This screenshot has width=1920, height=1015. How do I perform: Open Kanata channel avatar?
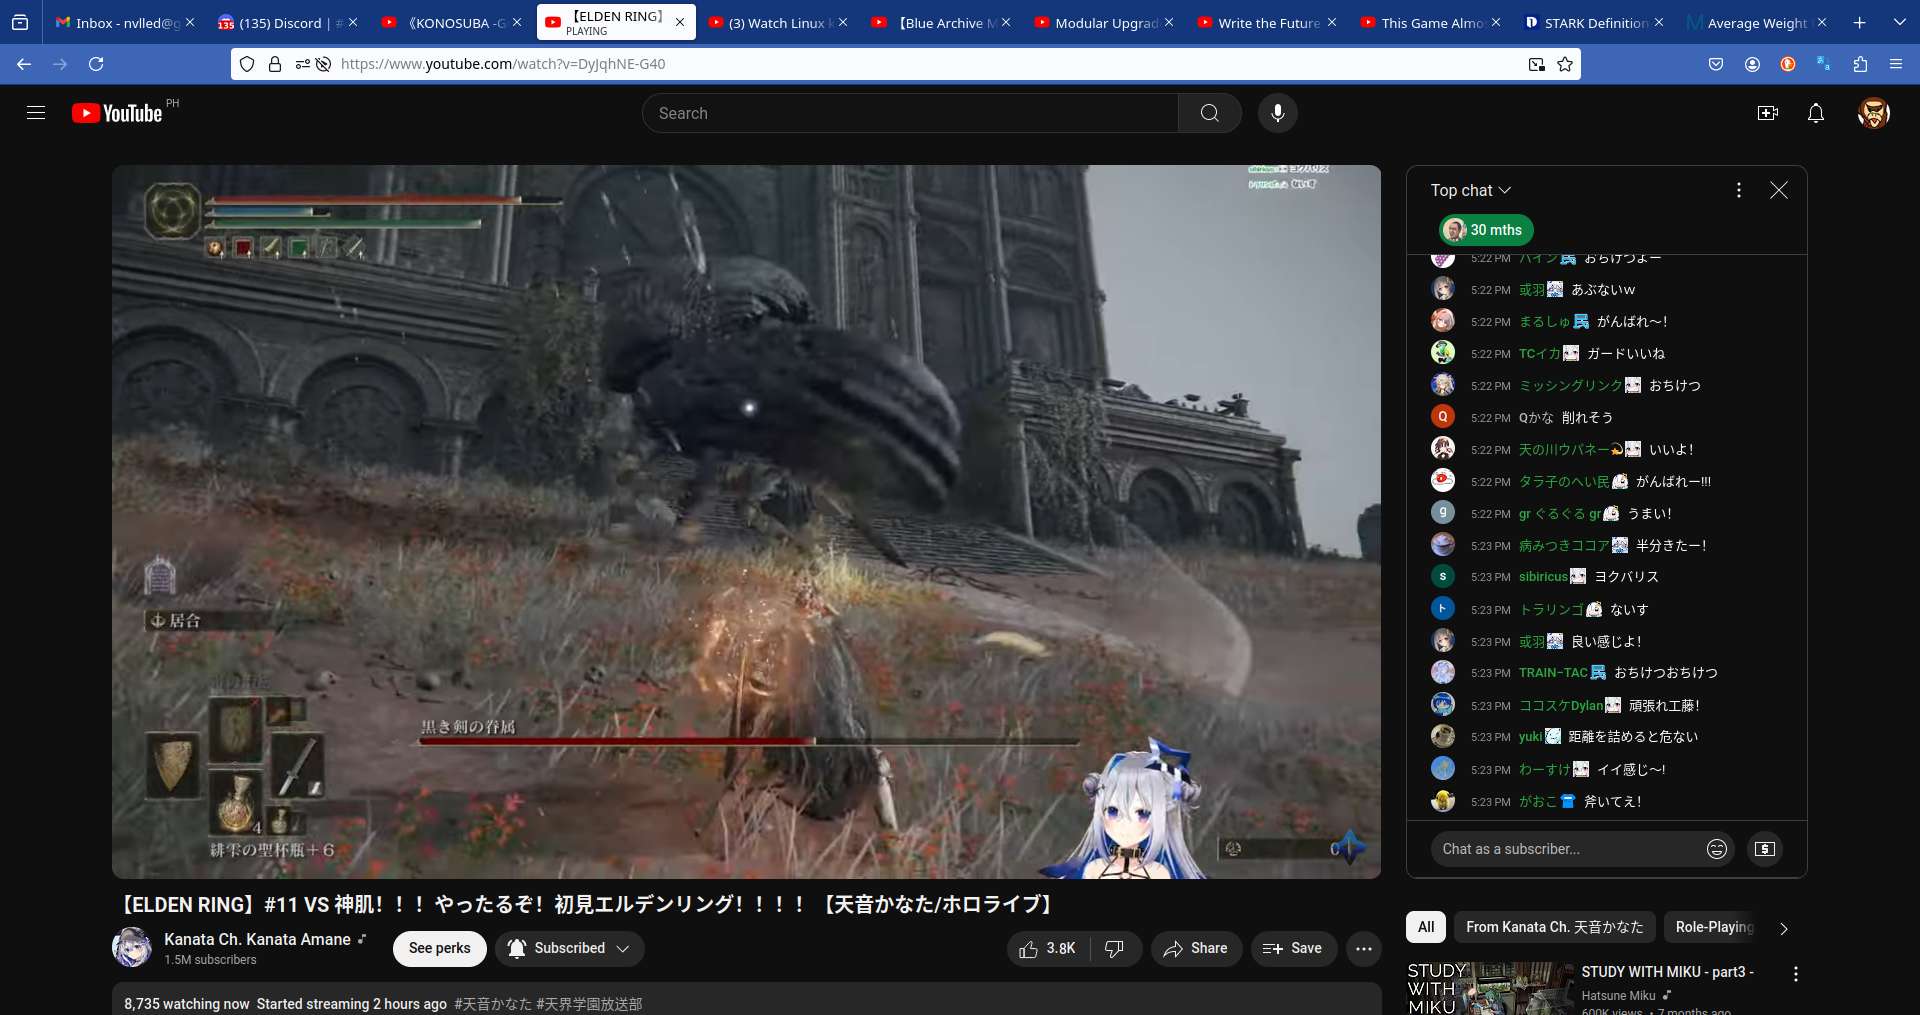(x=132, y=948)
